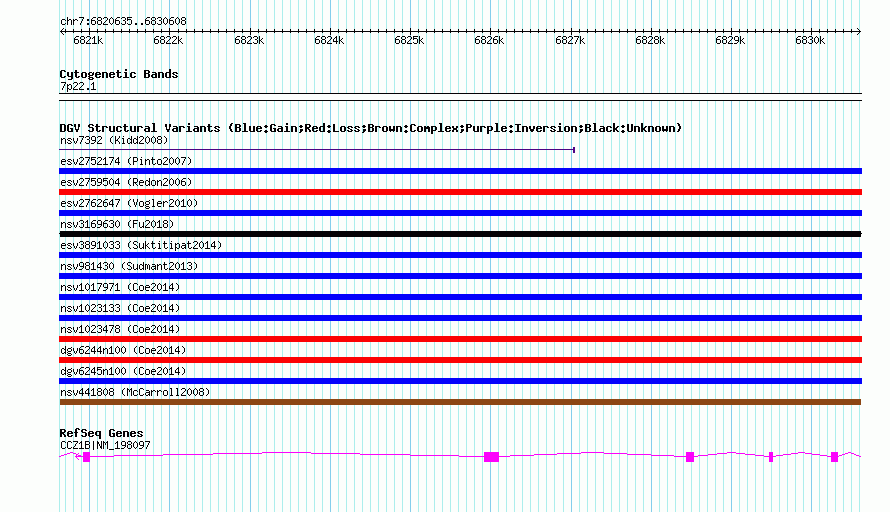Click the 6825k ruler tick label
This screenshot has width=890, height=512.
click(x=409, y=40)
